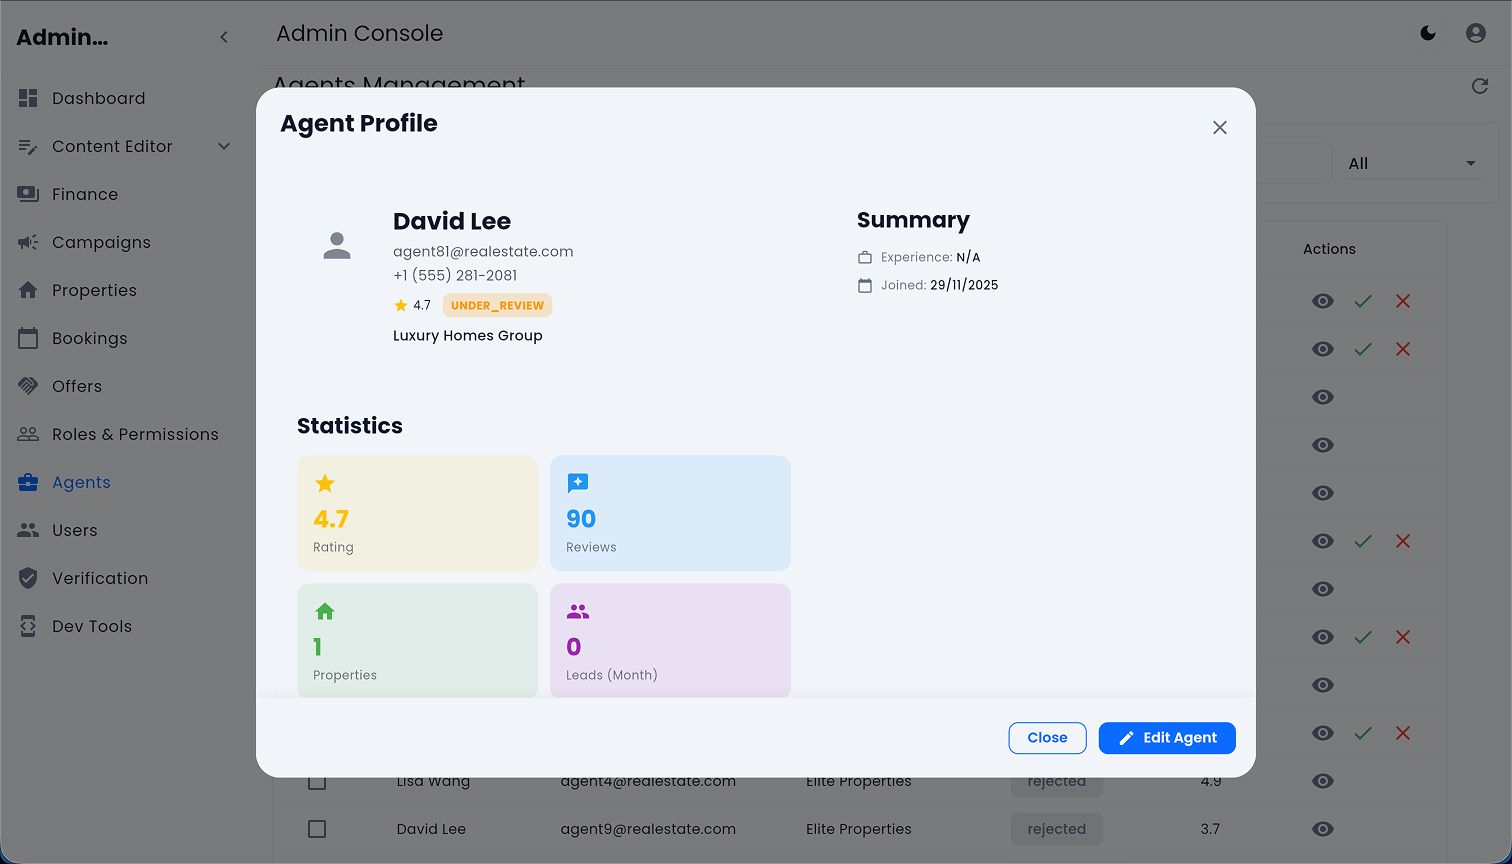The height and width of the screenshot is (864, 1512).
Task: Expand the Content Editor submenu
Action: coord(224,146)
